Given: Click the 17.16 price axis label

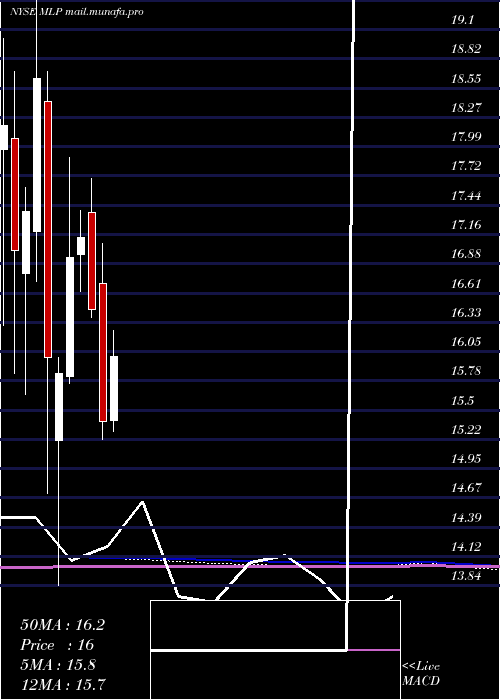Looking at the screenshot, I should 467,225.
